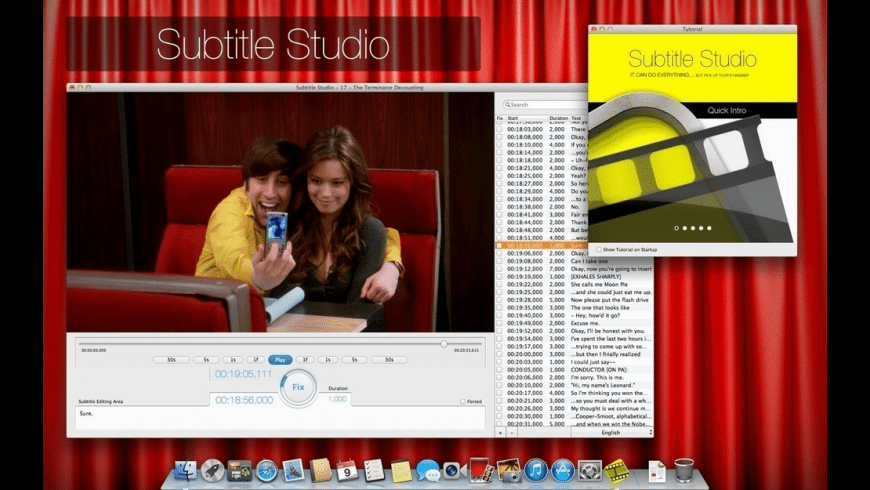Image resolution: width=870 pixels, height=490 pixels.
Task: Click the Text column header
Action: [x=579, y=118]
